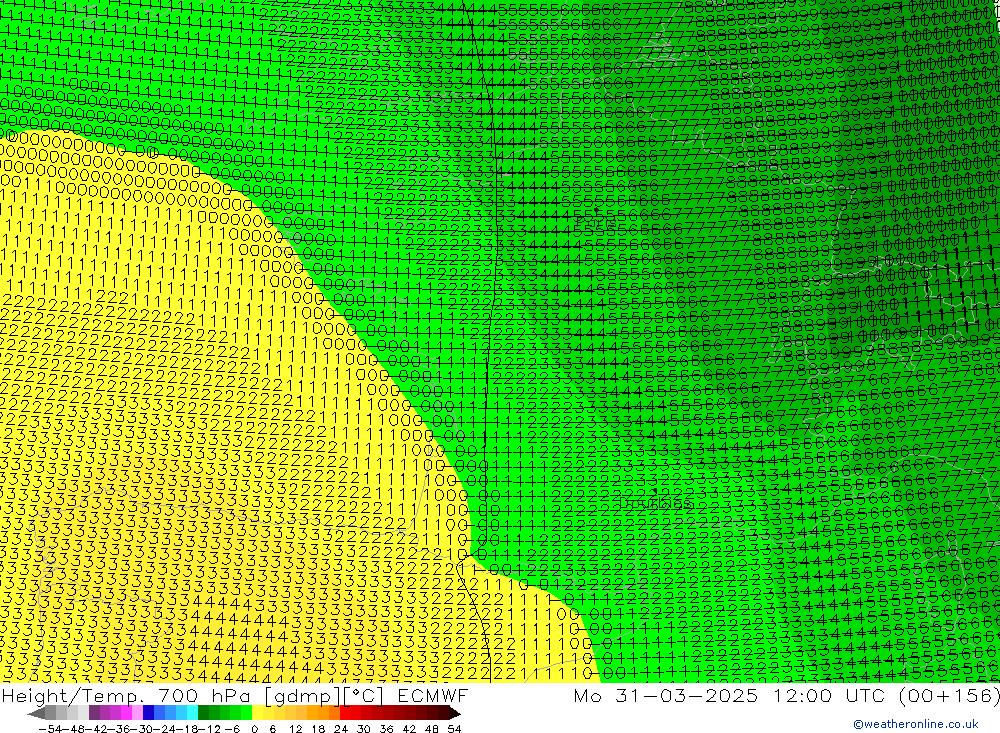Click the "24" label under the color scale

pos(341,729)
